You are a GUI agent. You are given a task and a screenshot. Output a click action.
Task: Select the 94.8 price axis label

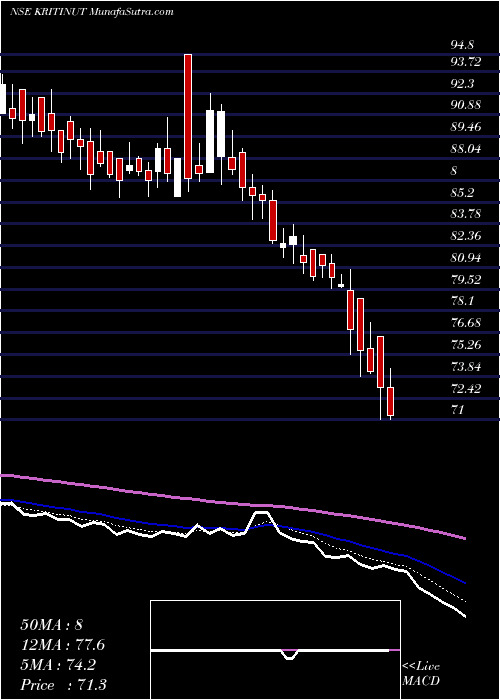point(462,45)
